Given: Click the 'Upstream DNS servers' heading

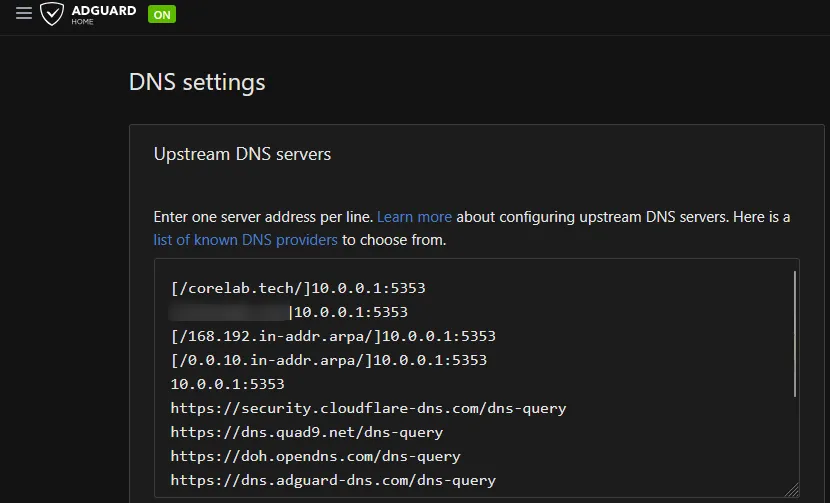Looking at the screenshot, I should coord(242,154).
